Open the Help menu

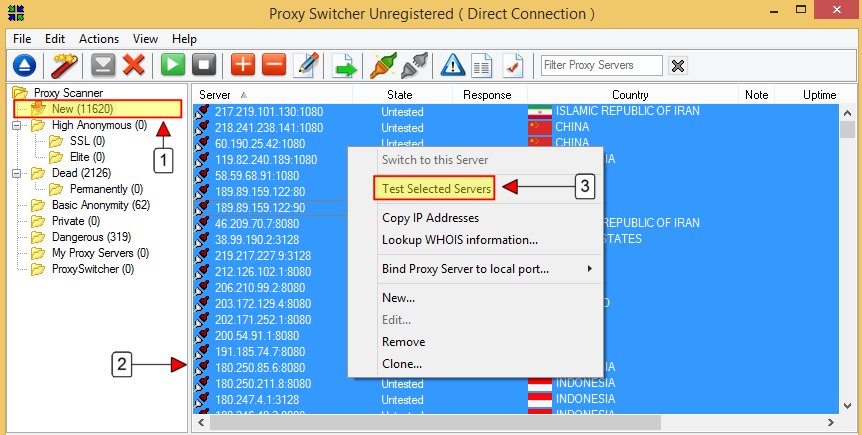[184, 39]
